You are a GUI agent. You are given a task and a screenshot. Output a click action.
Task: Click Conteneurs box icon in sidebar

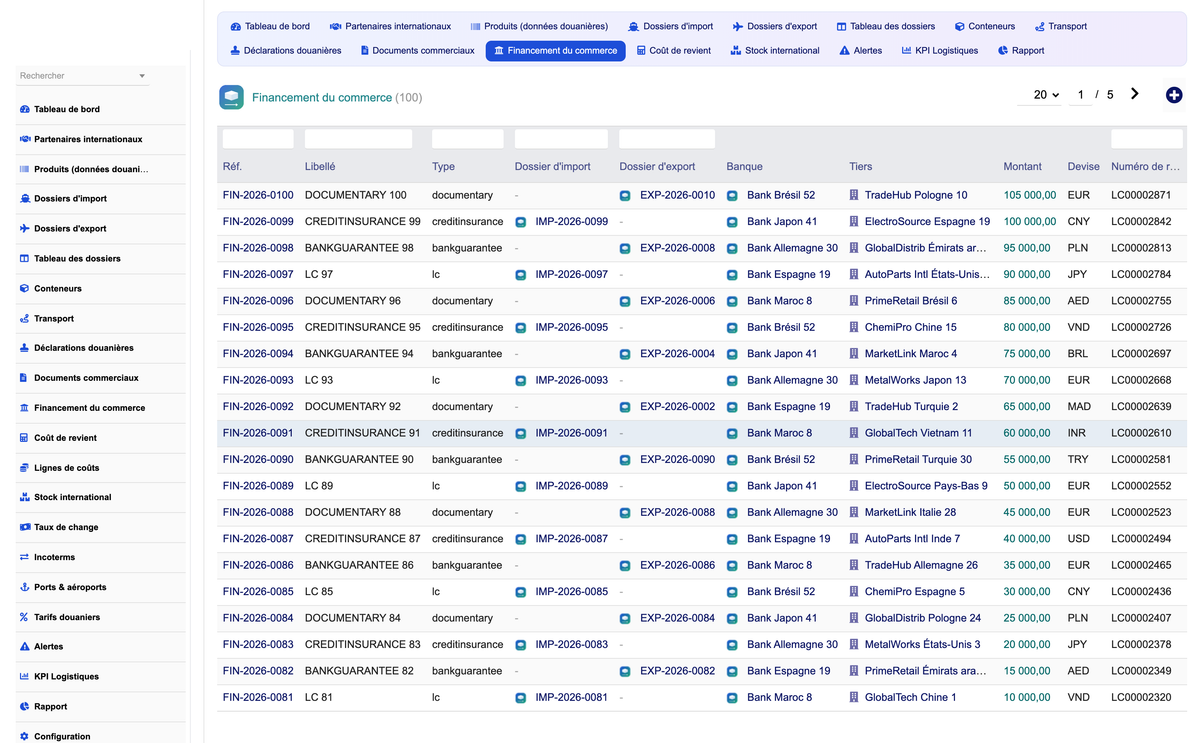(x=25, y=288)
